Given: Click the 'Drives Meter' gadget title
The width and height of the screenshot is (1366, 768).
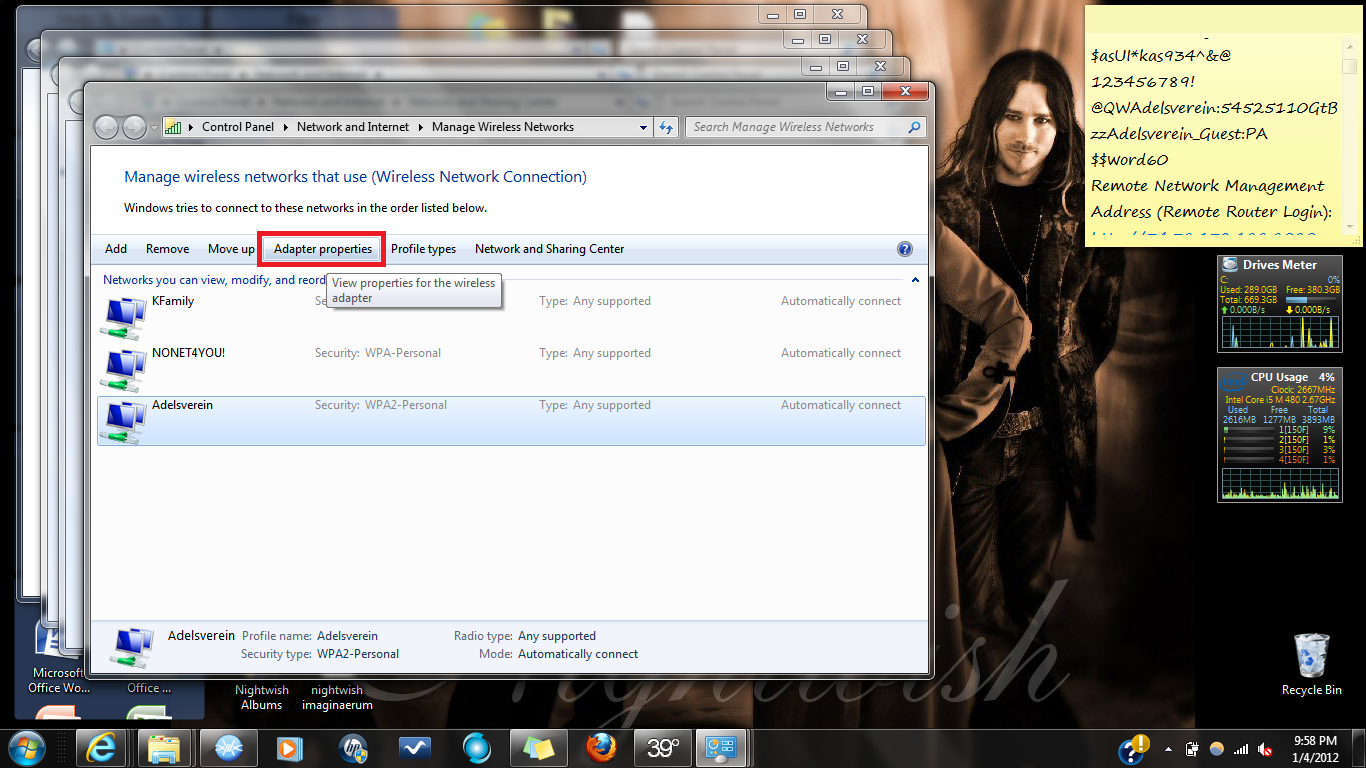Looking at the screenshot, I should (1280, 265).
